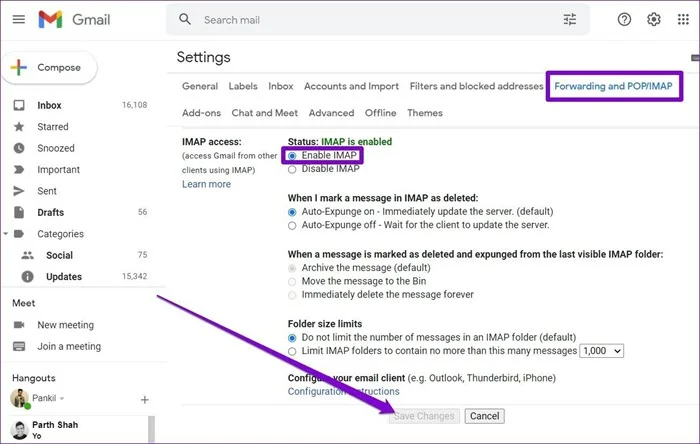Viewport: 700px width, 444px height.
Task: Click the Snoozed clock icon
Action: (x=19, y=148)
